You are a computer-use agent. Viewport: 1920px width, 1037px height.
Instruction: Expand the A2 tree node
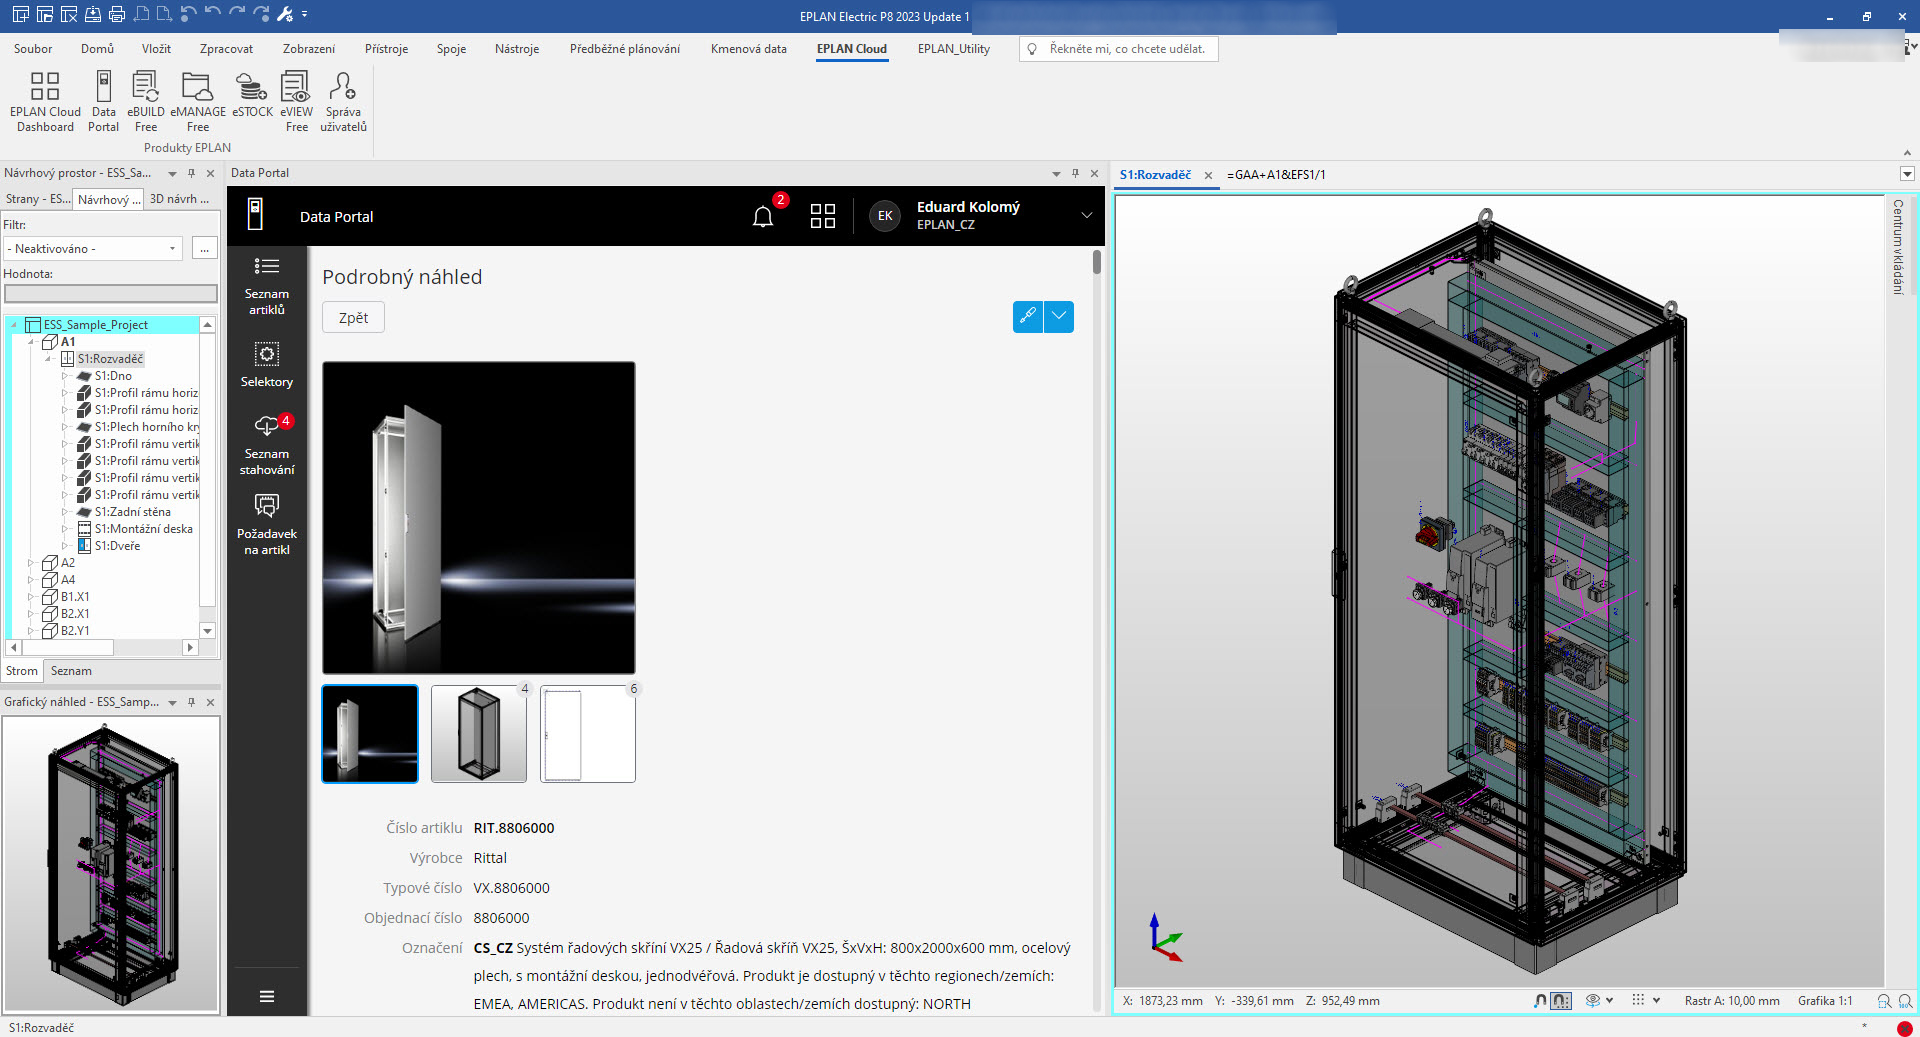tap(31, 563)
